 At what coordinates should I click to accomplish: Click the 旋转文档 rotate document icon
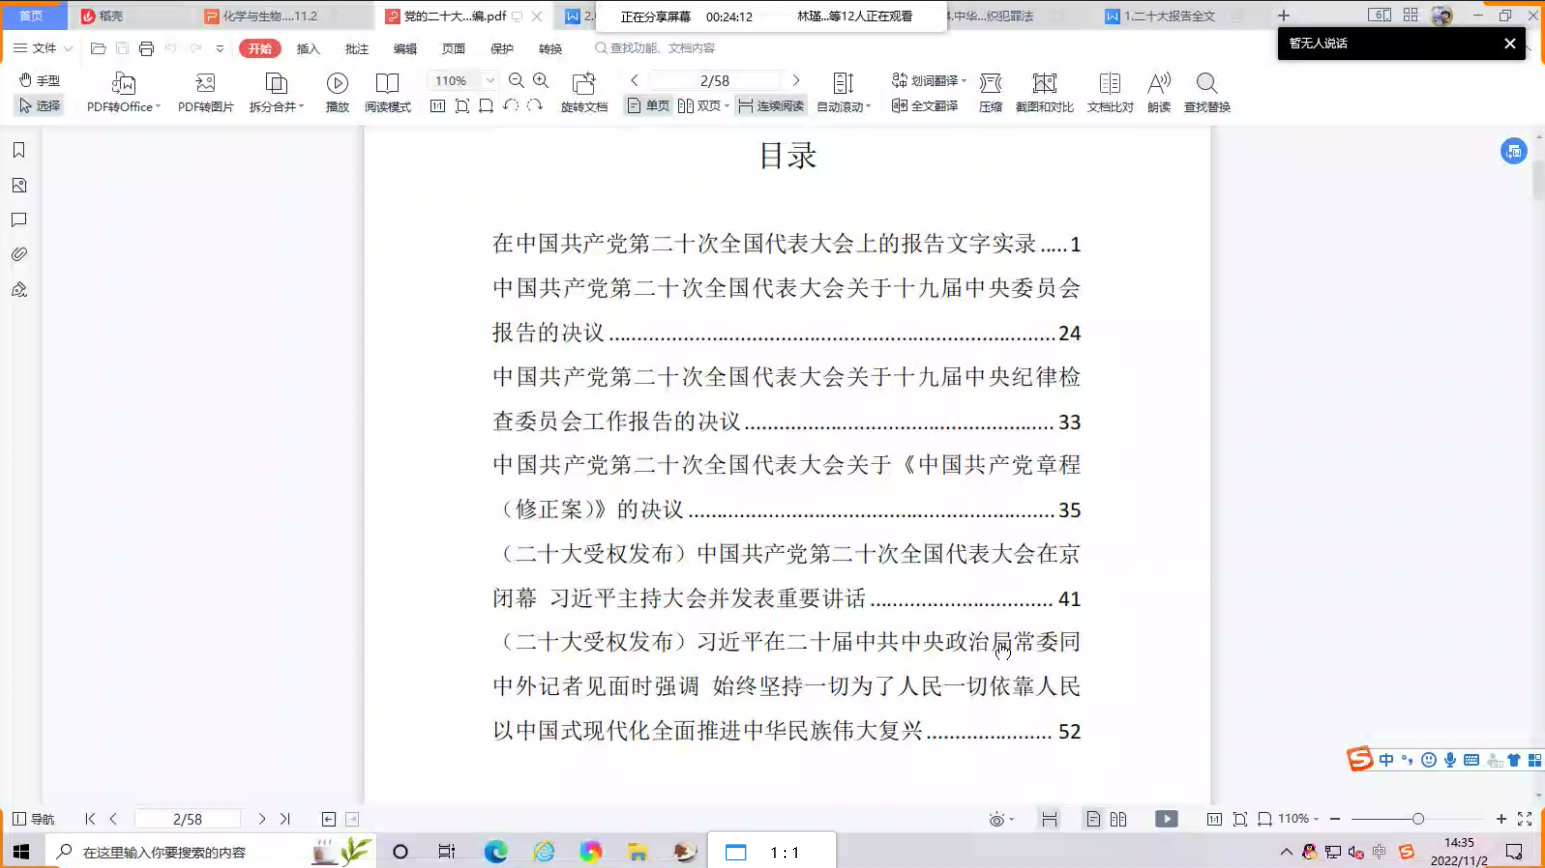(x=583, y=83)
